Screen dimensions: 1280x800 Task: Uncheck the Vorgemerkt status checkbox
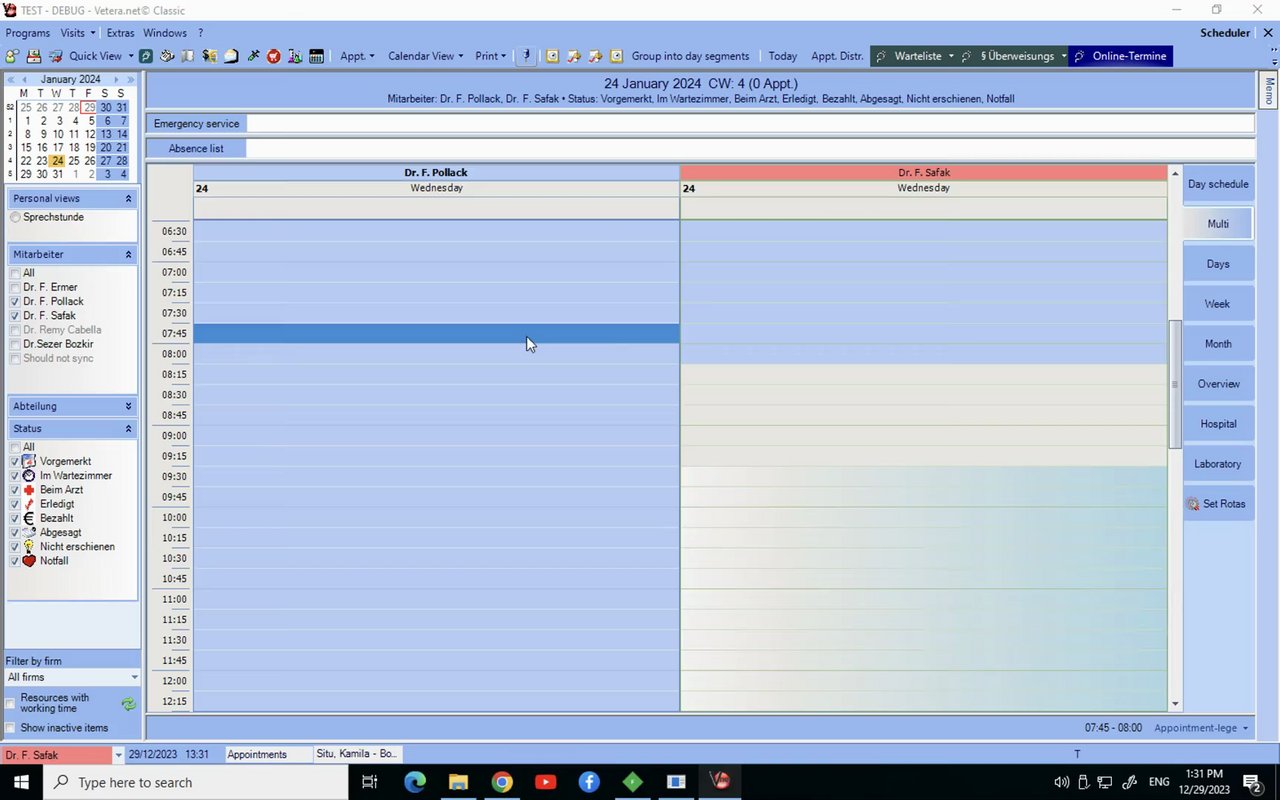[15, 461]
